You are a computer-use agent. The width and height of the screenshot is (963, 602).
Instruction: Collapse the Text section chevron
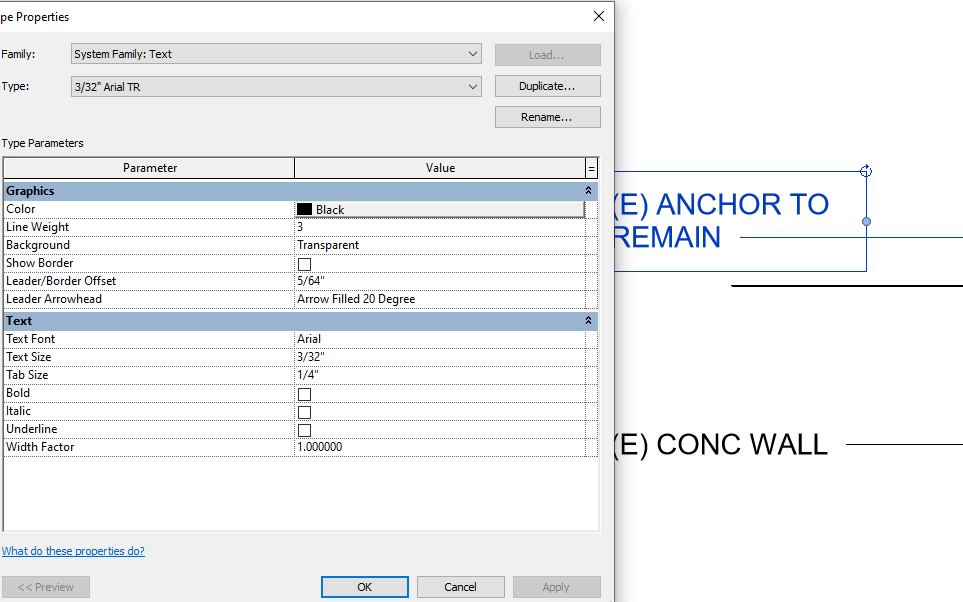(588, 320)
